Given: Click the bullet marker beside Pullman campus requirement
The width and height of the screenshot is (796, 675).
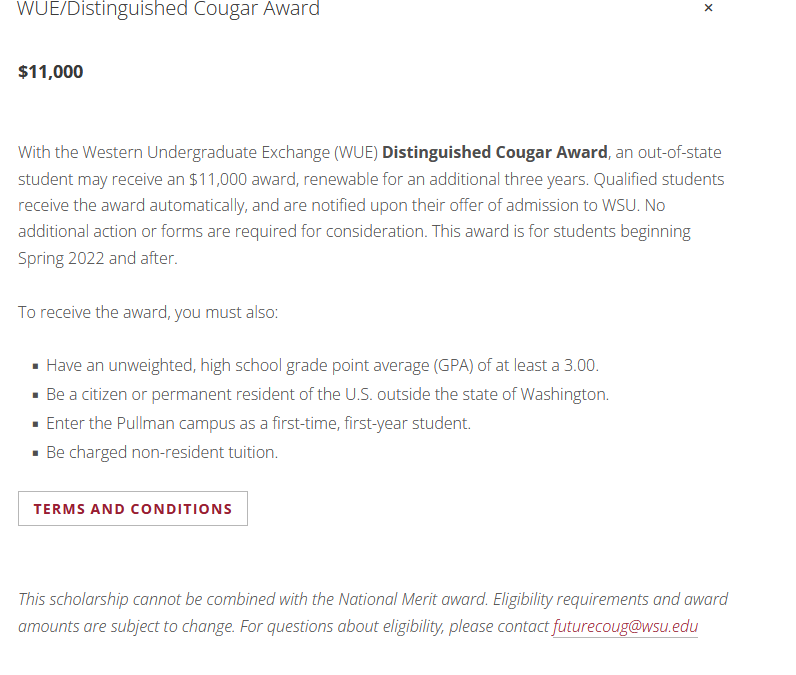Looking at the screenshot, I should coord(36,424).
